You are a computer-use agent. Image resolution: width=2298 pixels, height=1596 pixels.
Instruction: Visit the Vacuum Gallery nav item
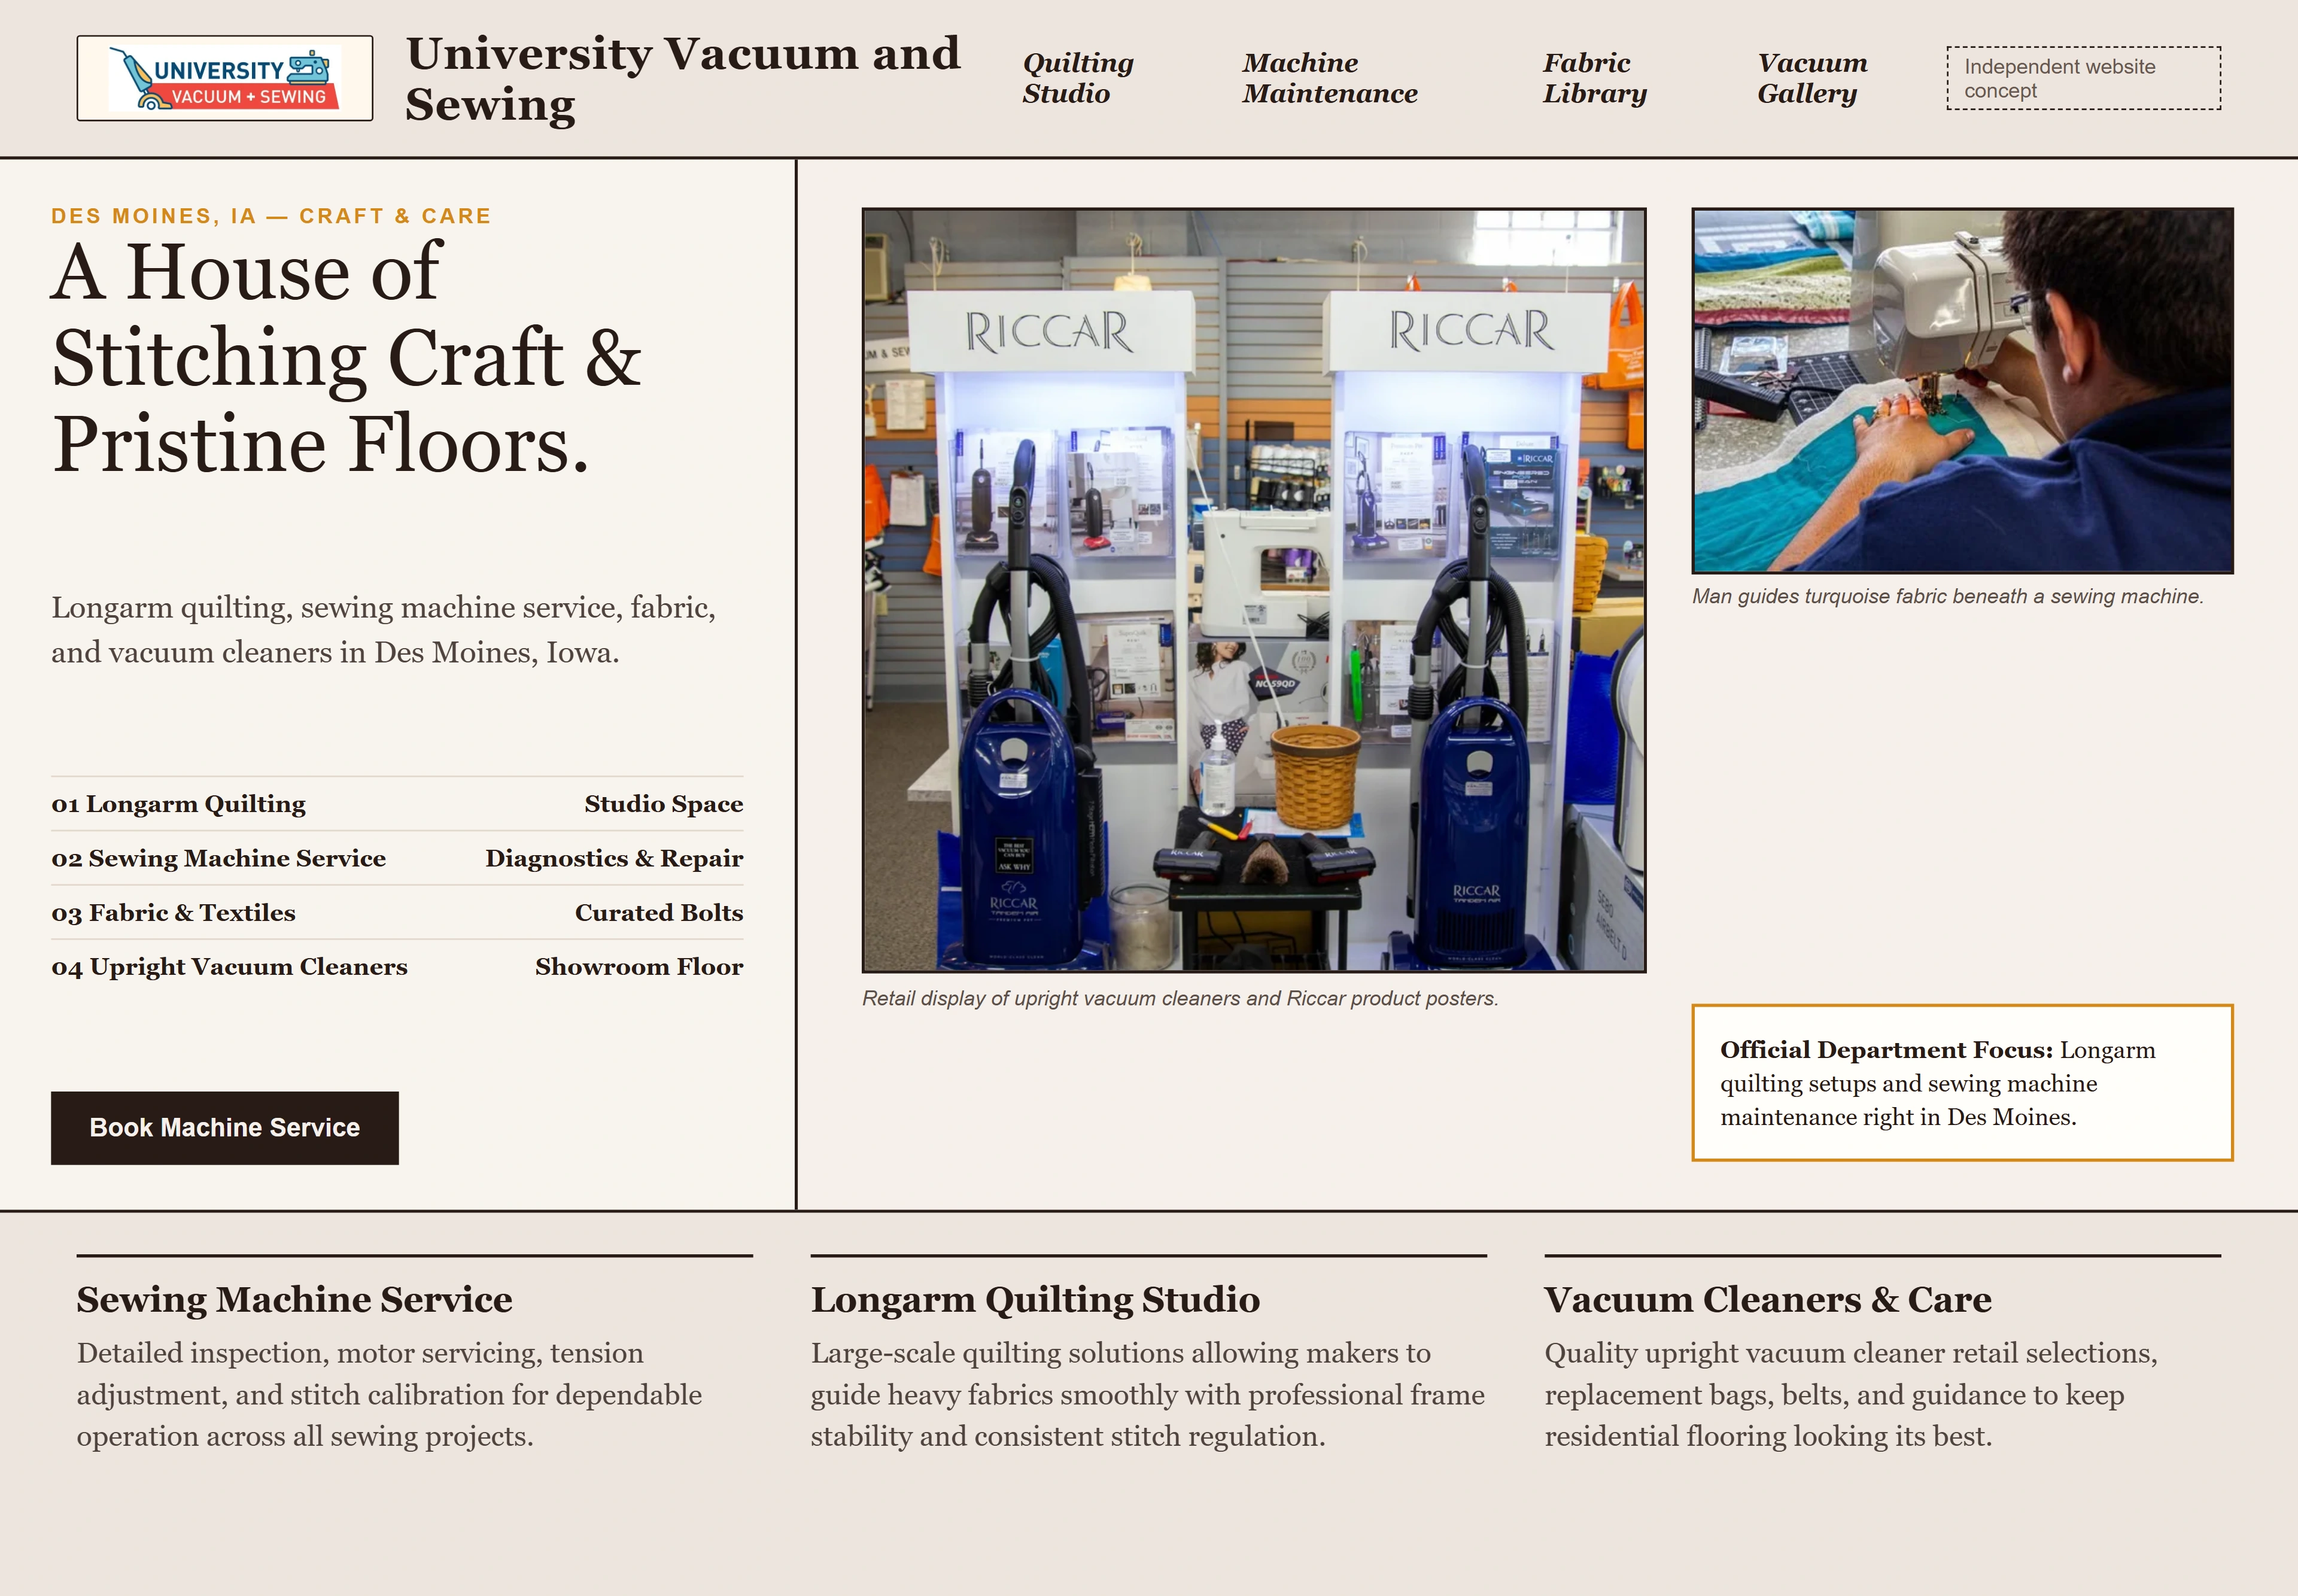click(x=1812, y=78)
